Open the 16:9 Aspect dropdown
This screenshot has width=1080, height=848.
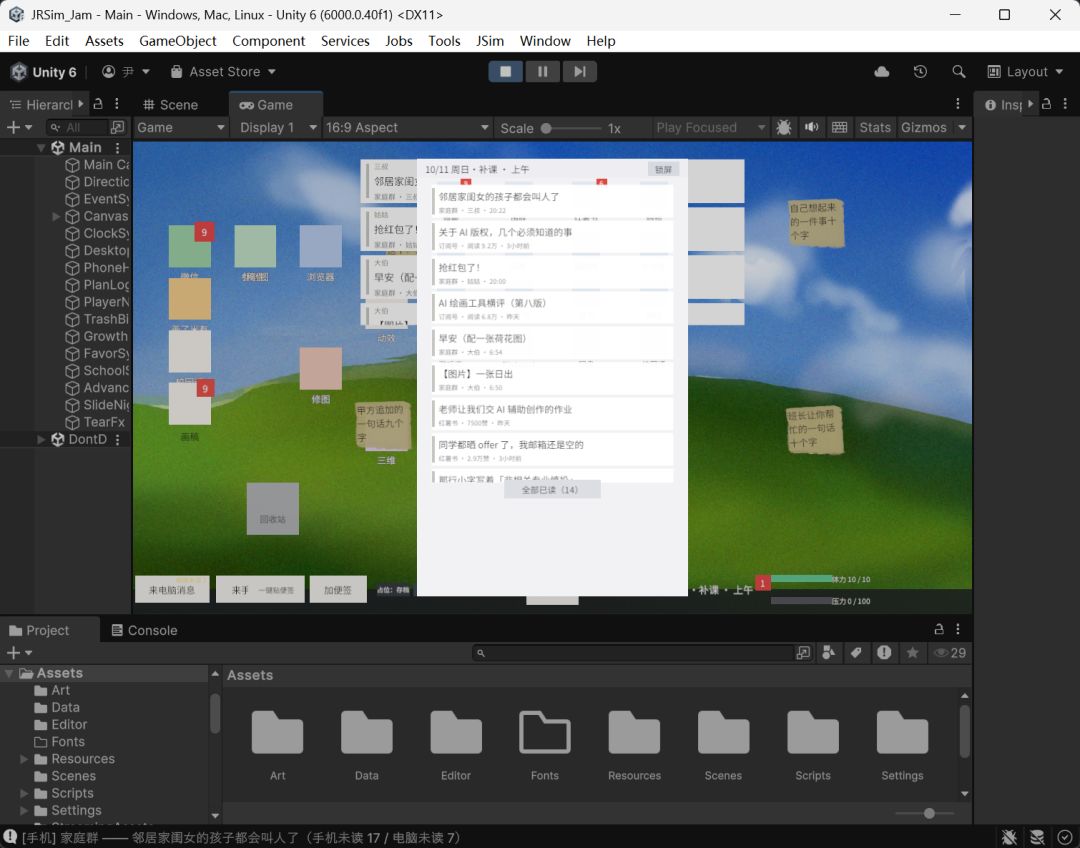coord(407,127)
